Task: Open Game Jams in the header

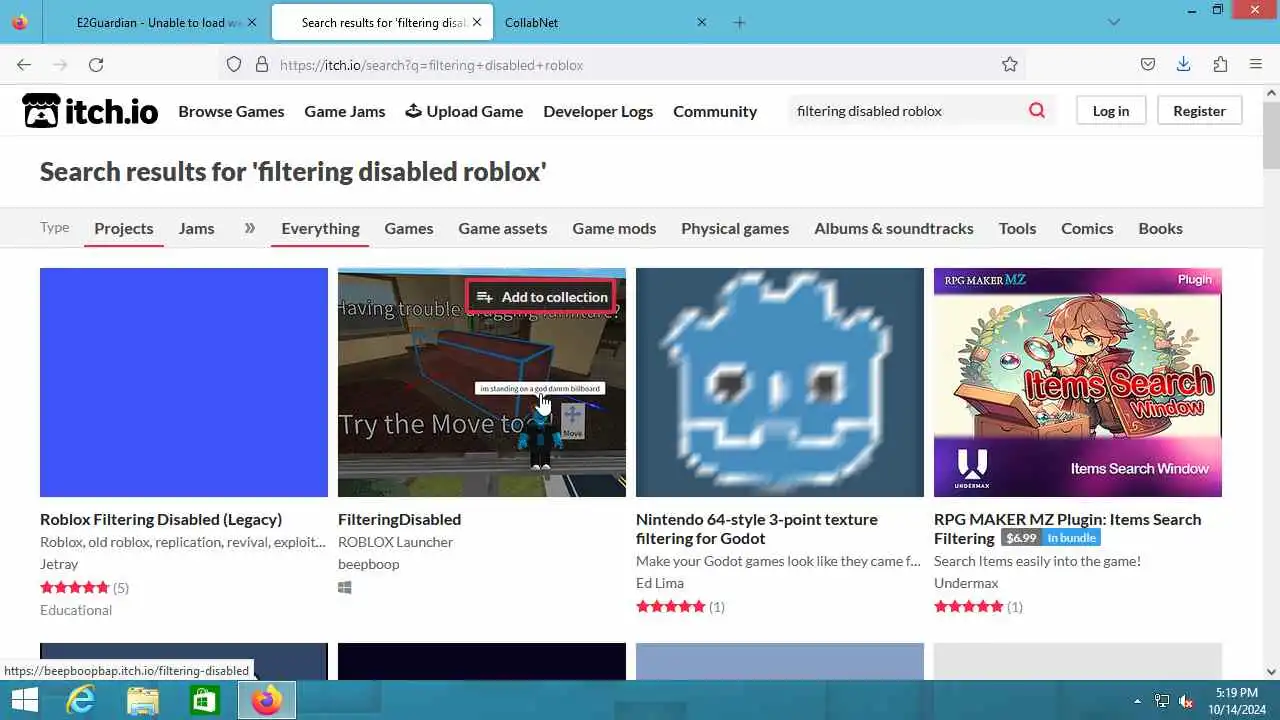Action: coord(345,111)
